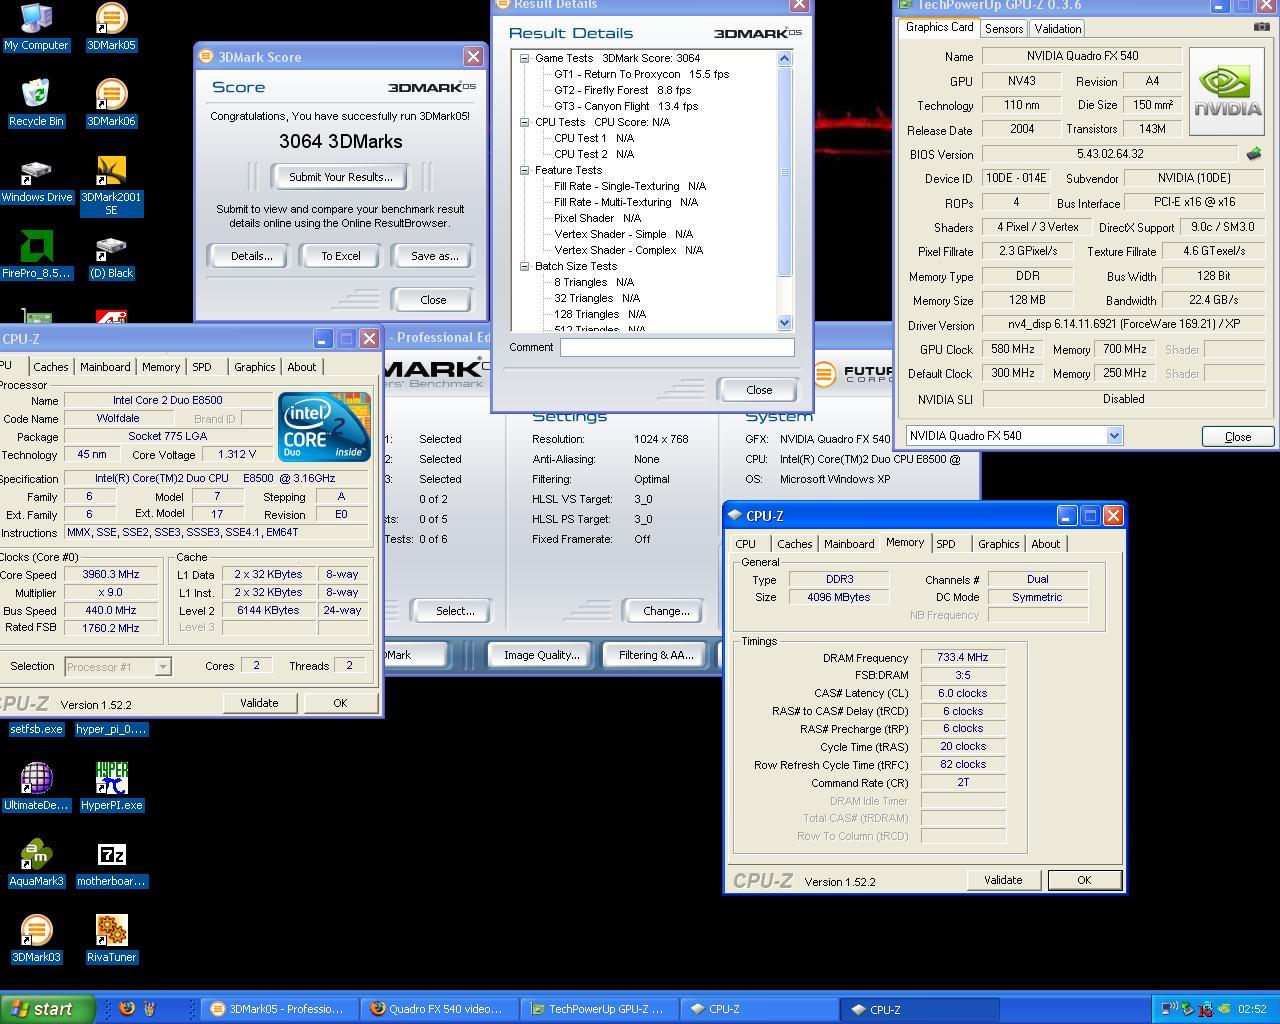Viewport: 1280px width, 1024px height.
Task: Launch HyperPI.exe desktop icon
Action: tap(111, 787)
